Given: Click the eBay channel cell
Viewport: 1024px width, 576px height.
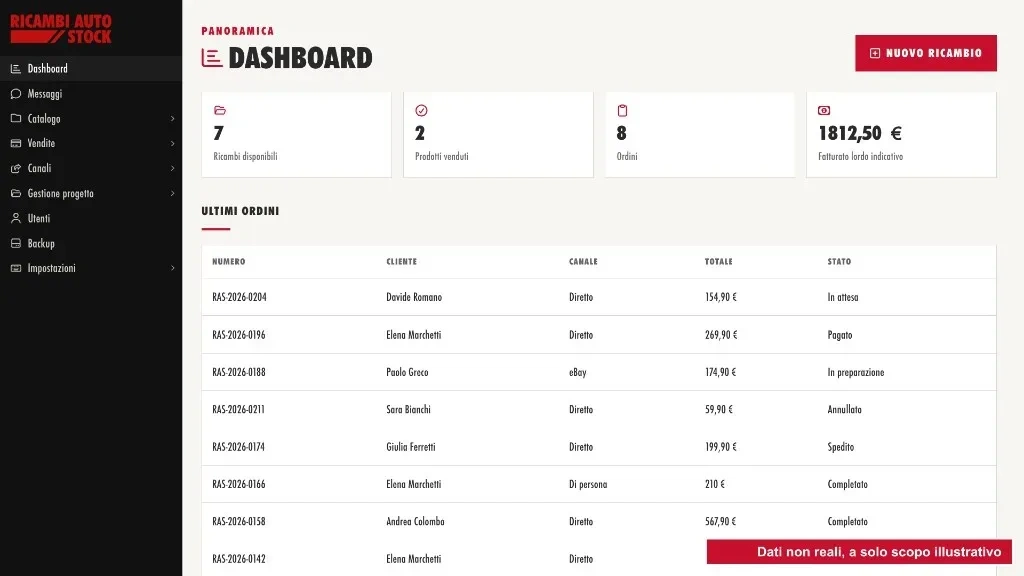Looking at the screenshot, I should tap(578, 372).
